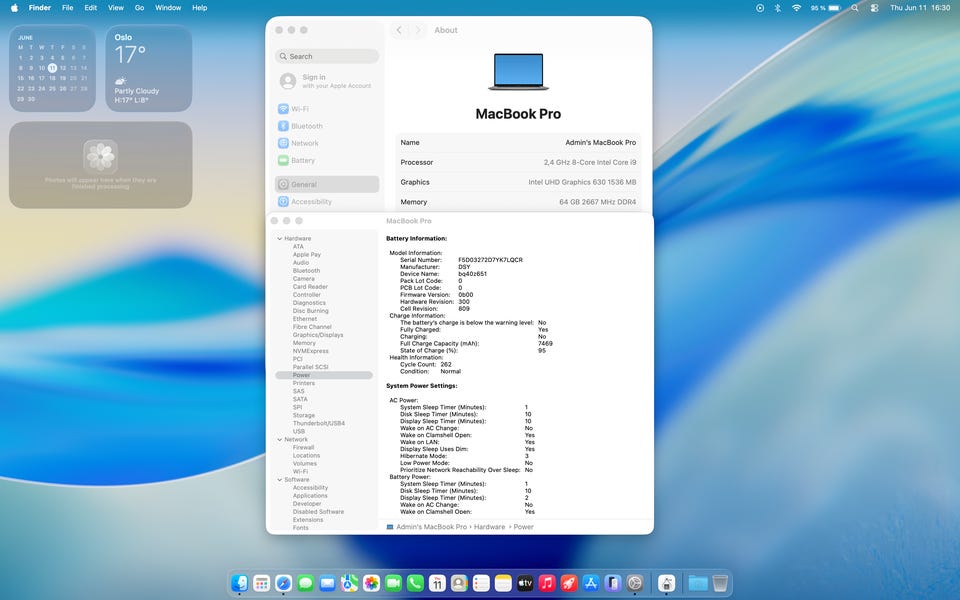Open the Edit menu

(x=91, y=8)
